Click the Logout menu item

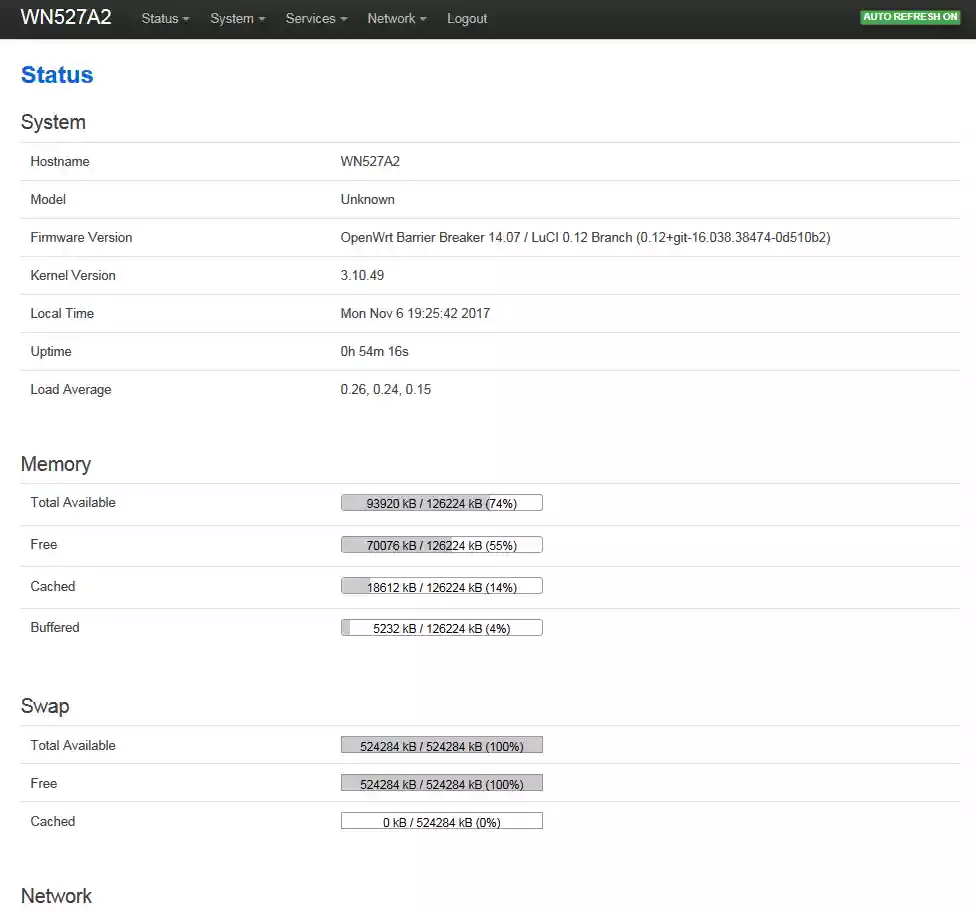pyautogui.click(x=466, y=18)
